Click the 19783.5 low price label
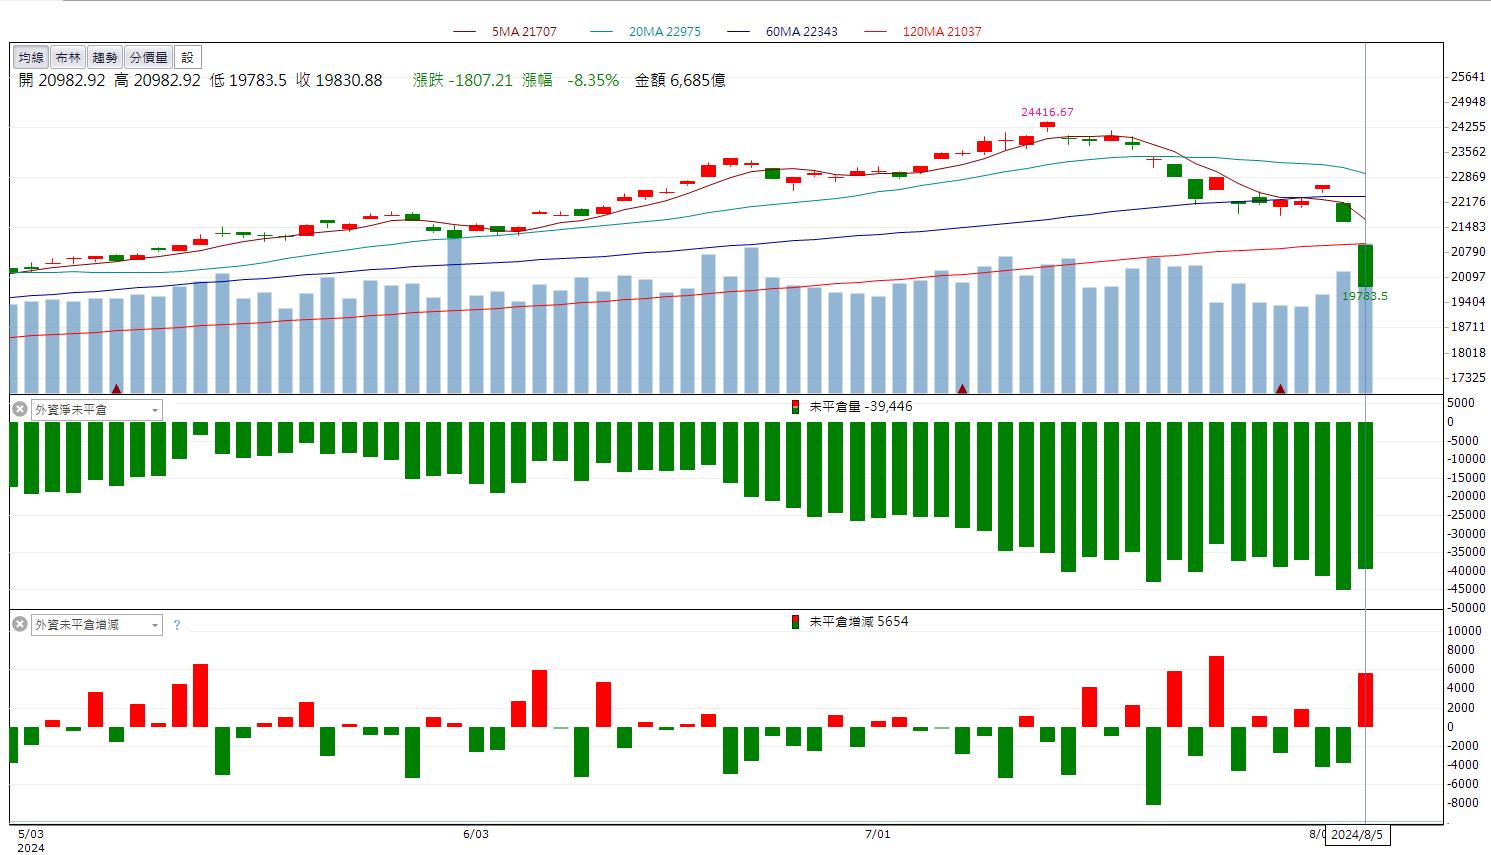 [1365, 296]
